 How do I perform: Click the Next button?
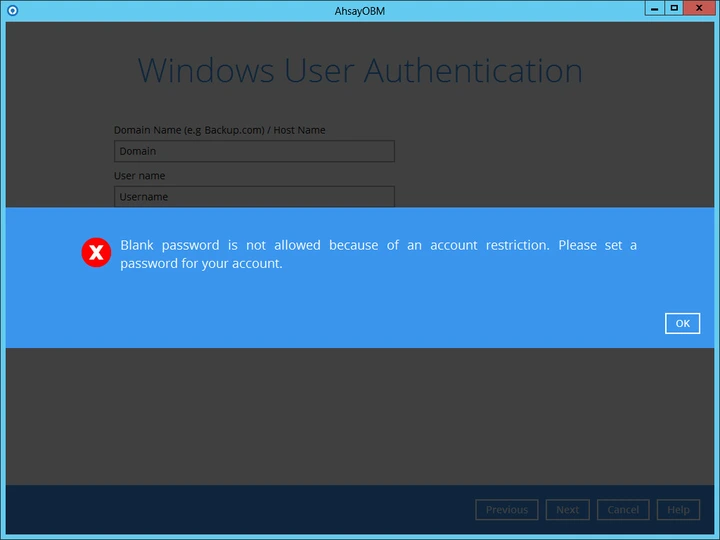(567, 510)
